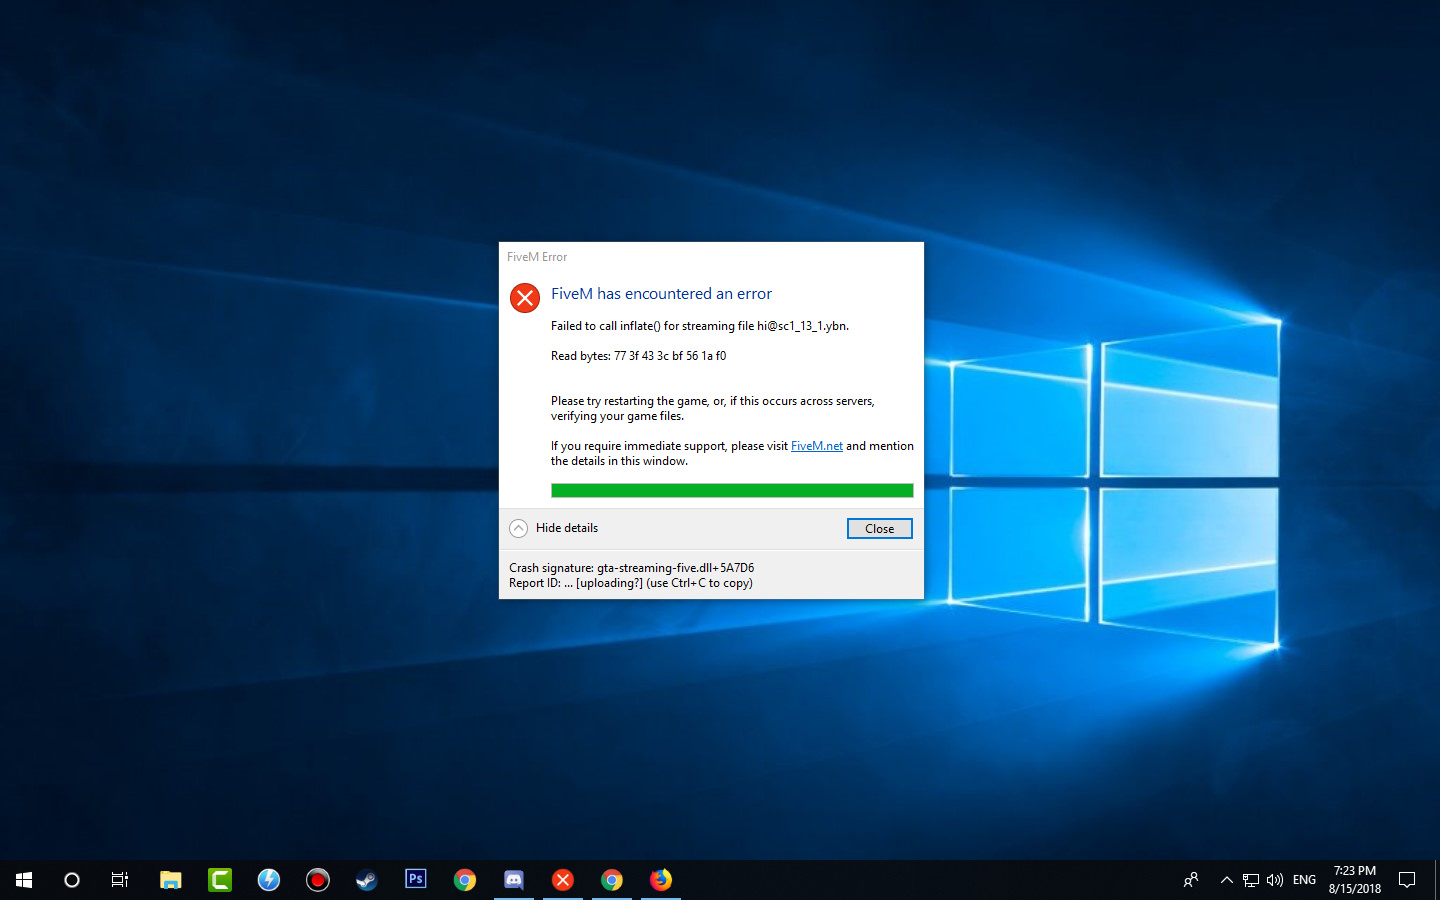Open Photoshop from the taskbar
Viewport: 1440px width, 900px height.
click(x=415, y=880)
